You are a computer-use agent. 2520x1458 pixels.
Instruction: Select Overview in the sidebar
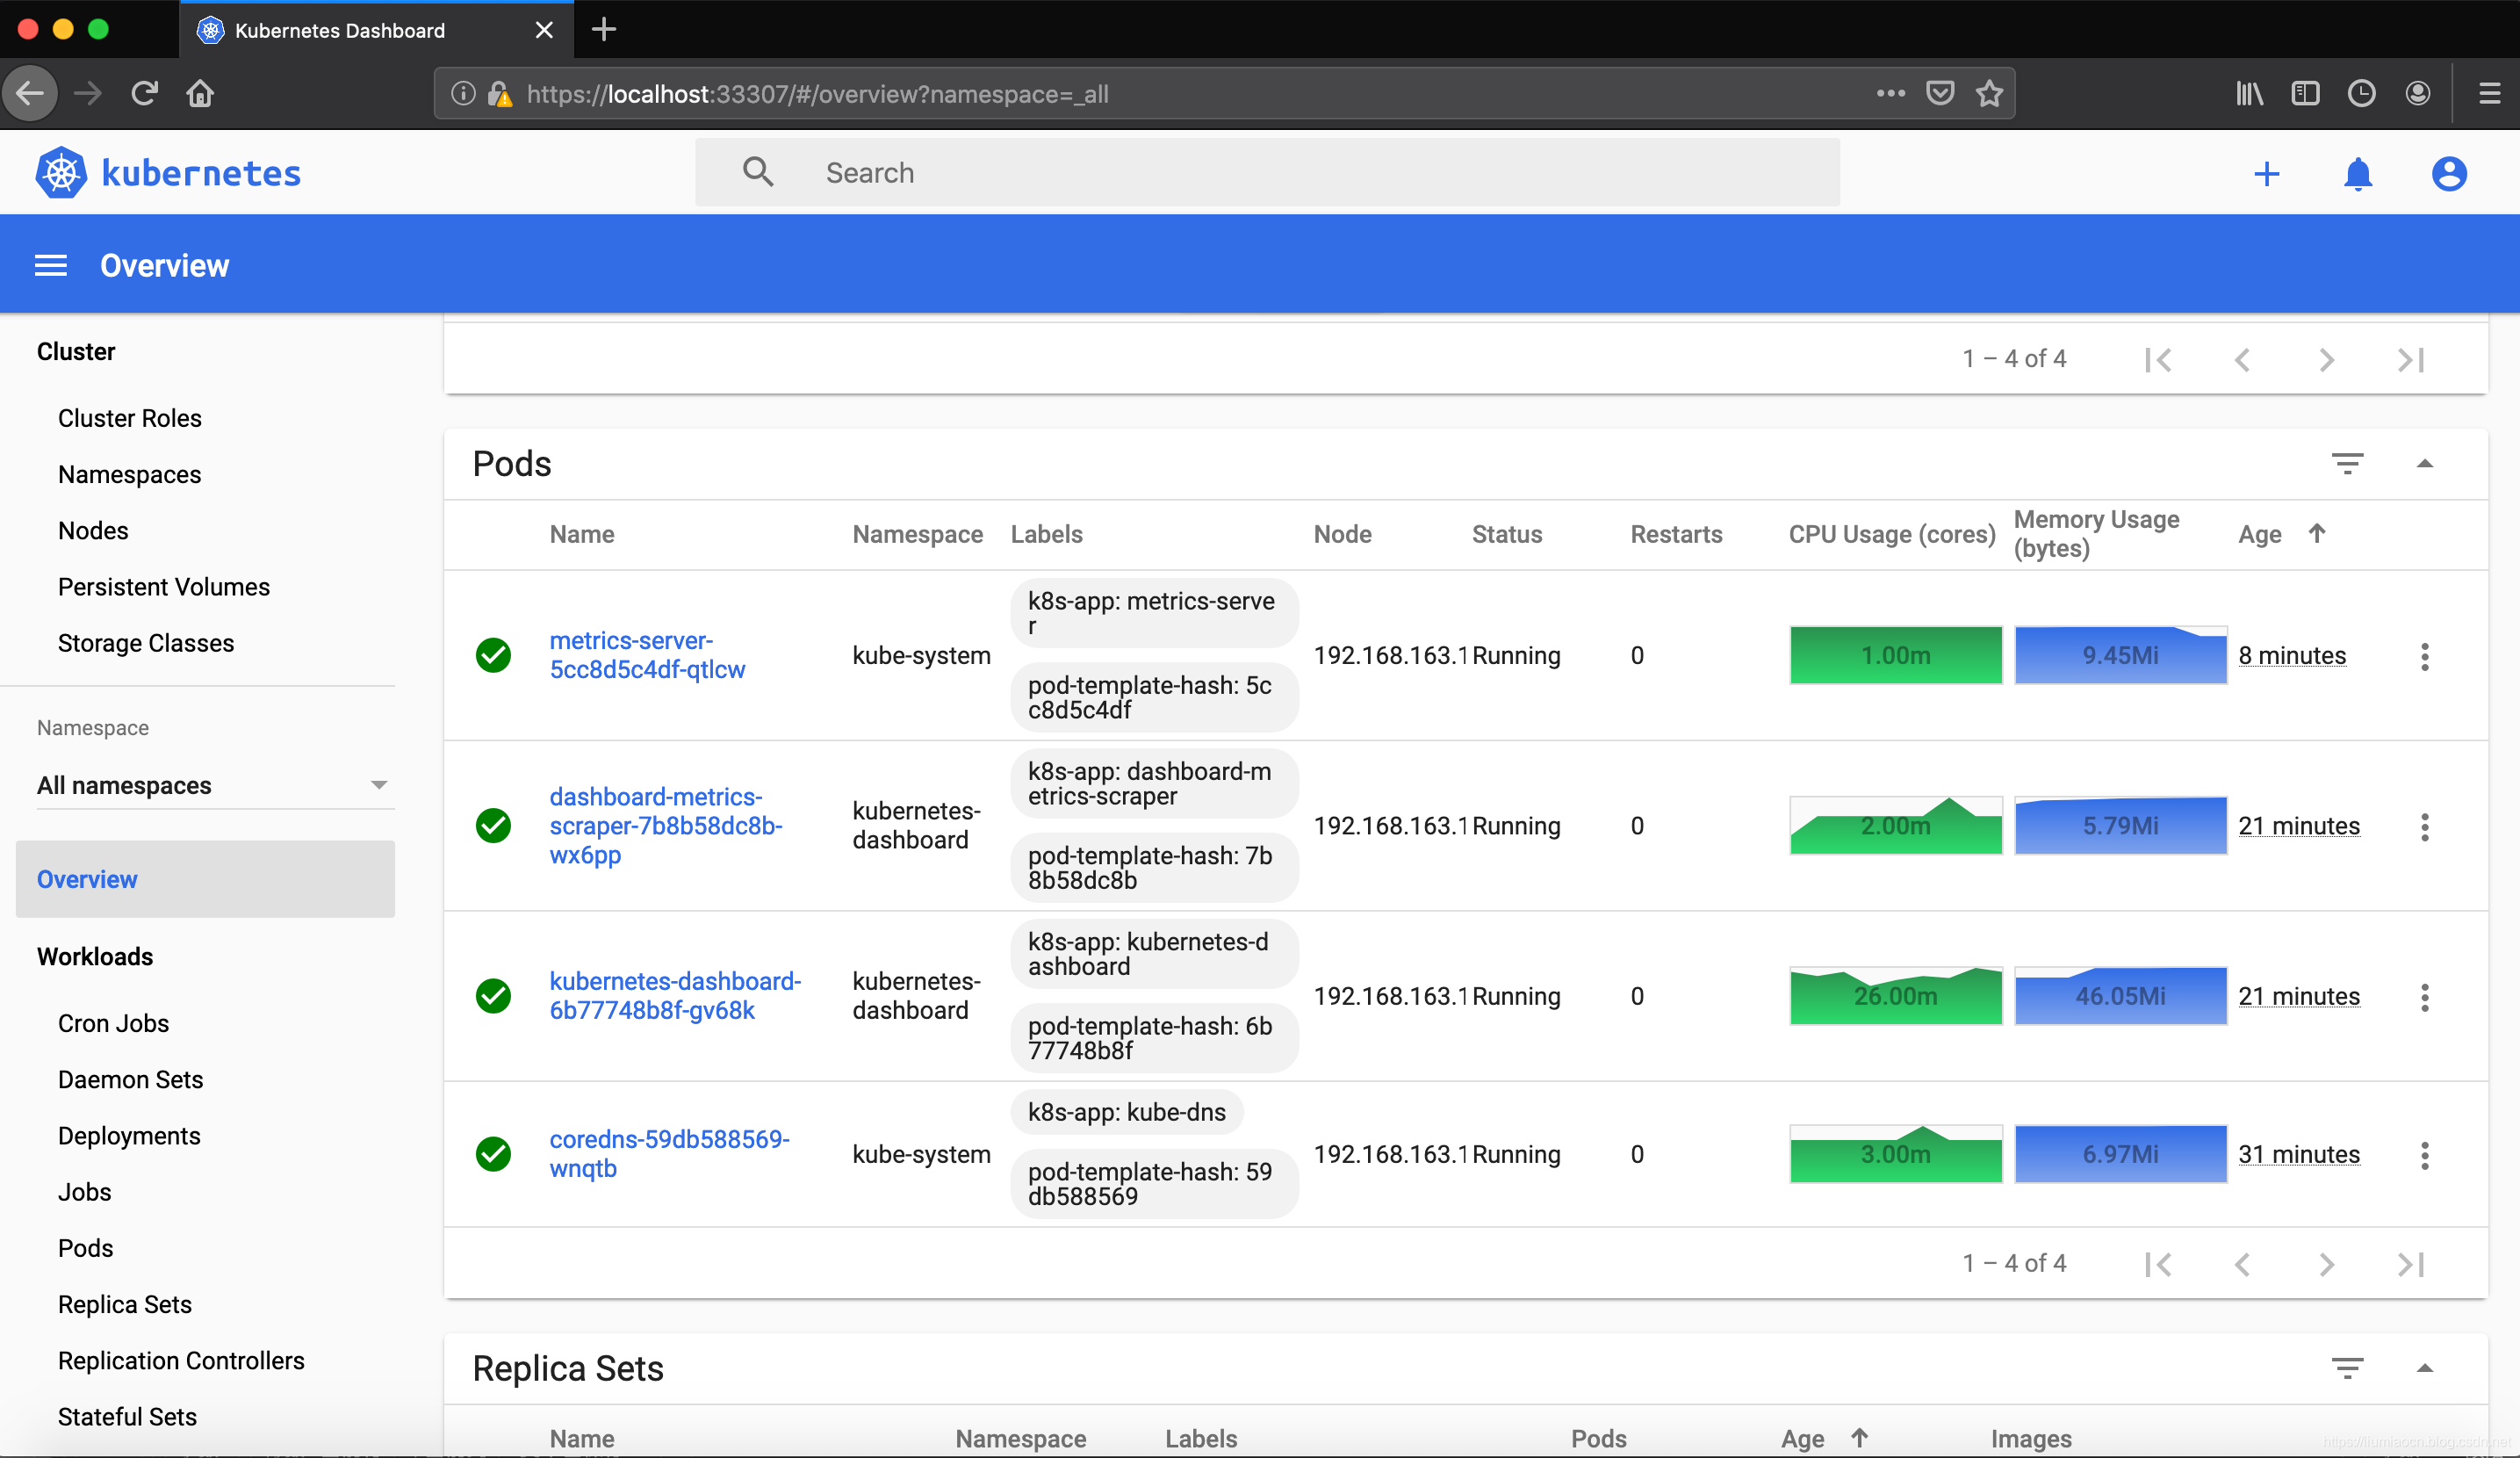[205, 879]
